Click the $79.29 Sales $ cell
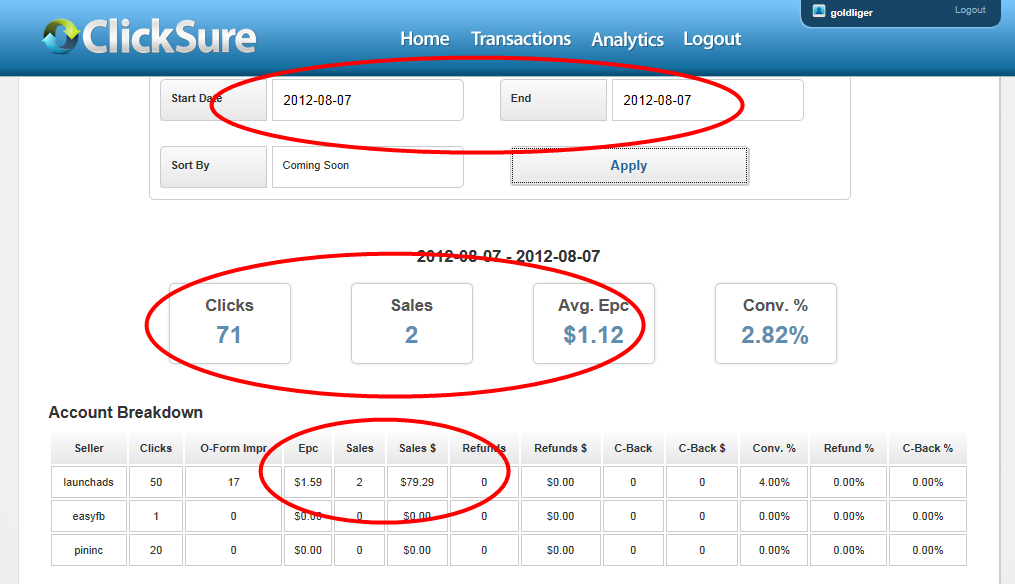 (418, 482)
